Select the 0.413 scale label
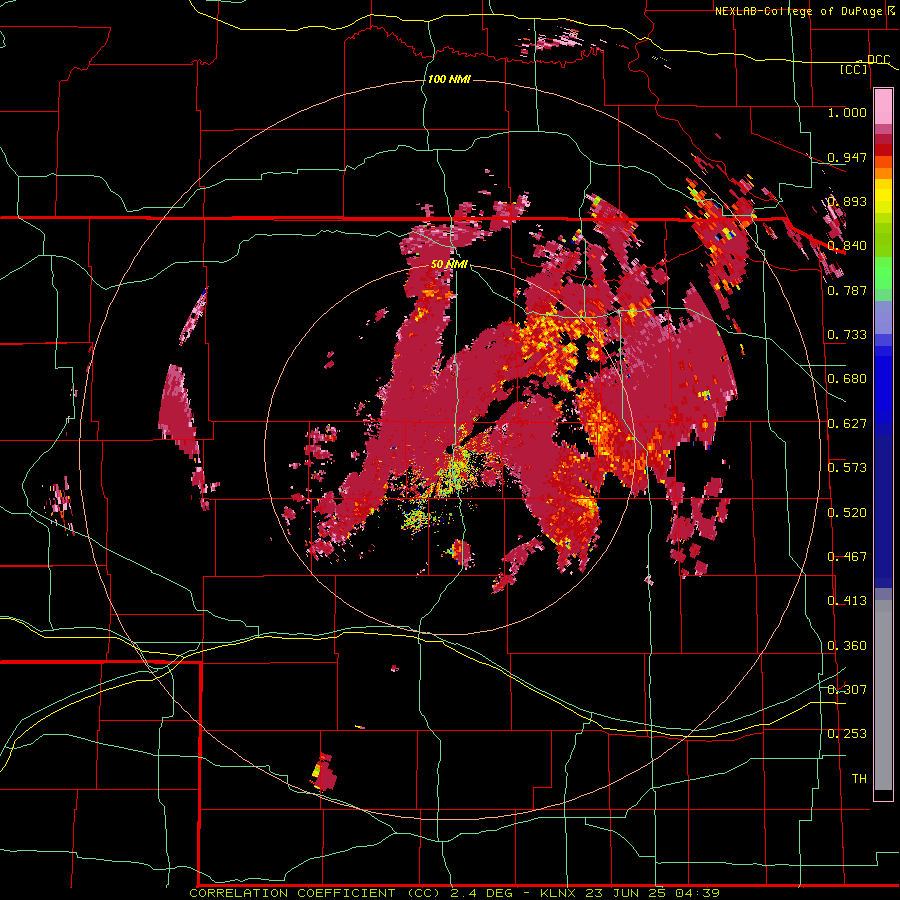 pyautogui.click(x=847, y=601)
